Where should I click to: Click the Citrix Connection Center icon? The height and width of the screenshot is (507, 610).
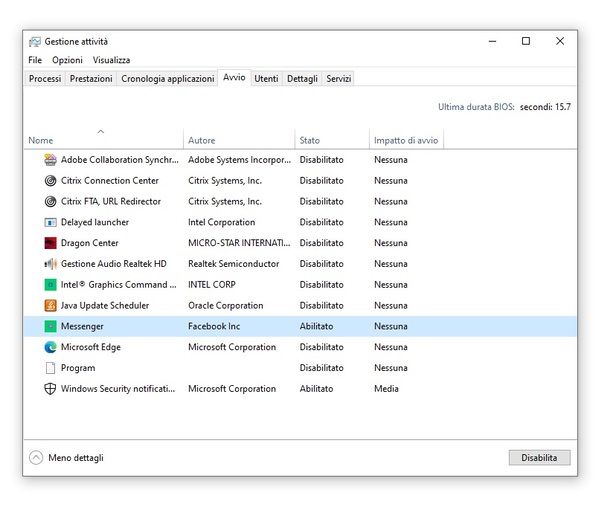tap(50, 181)
